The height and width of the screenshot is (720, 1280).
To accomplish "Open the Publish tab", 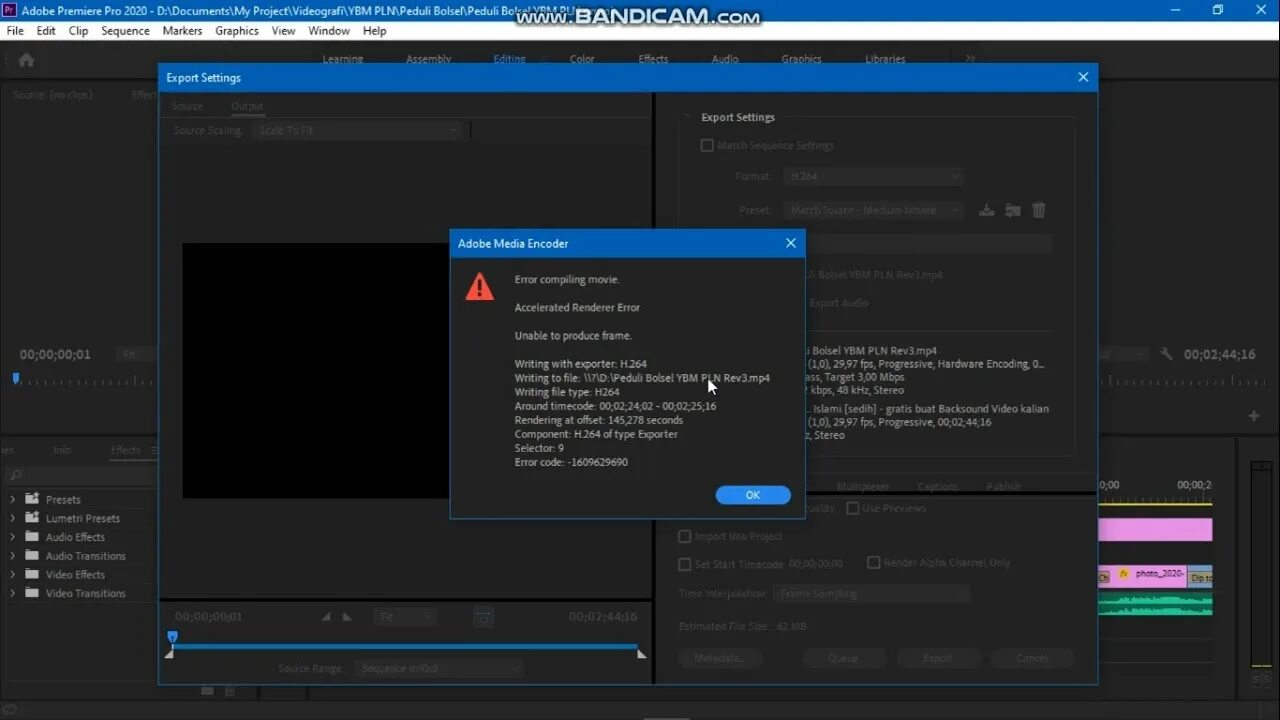I will (1003, 486).
